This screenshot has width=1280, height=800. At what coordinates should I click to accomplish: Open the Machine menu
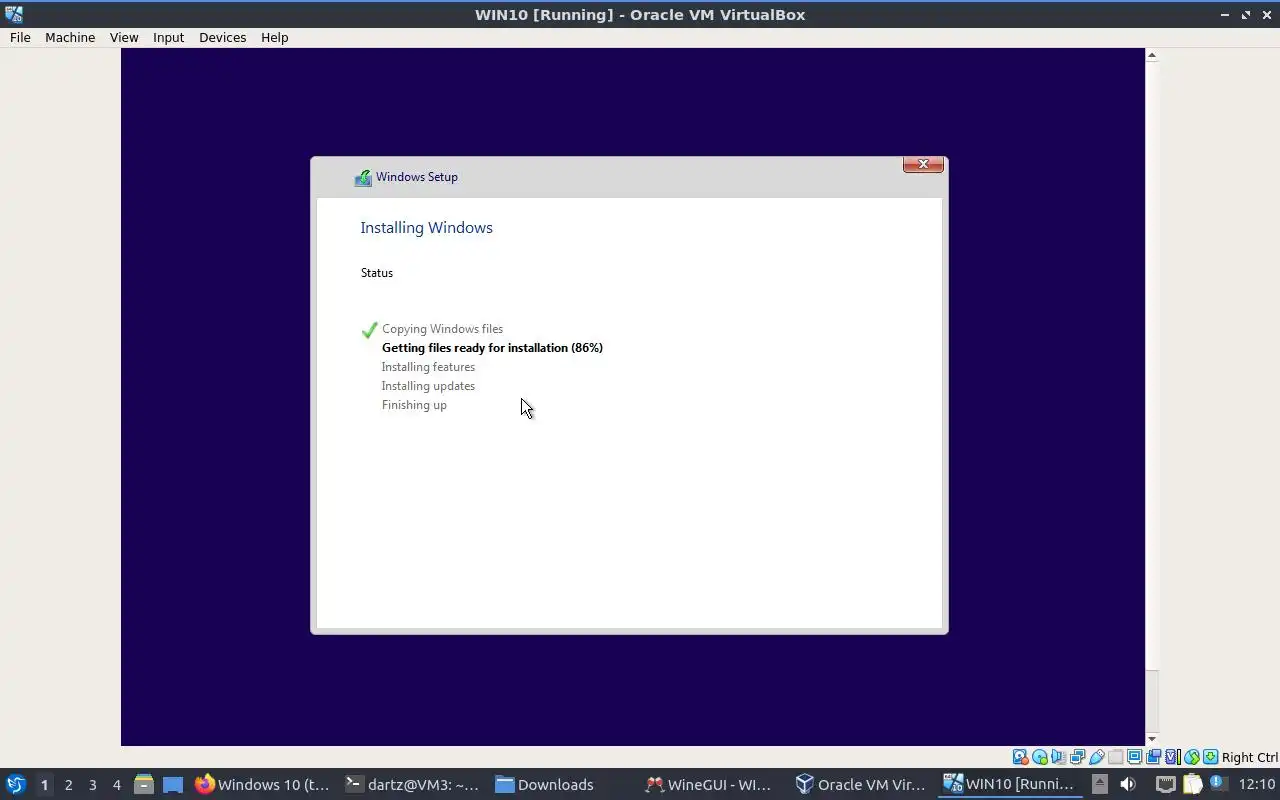pyautogui.click(x=70, y=37)
